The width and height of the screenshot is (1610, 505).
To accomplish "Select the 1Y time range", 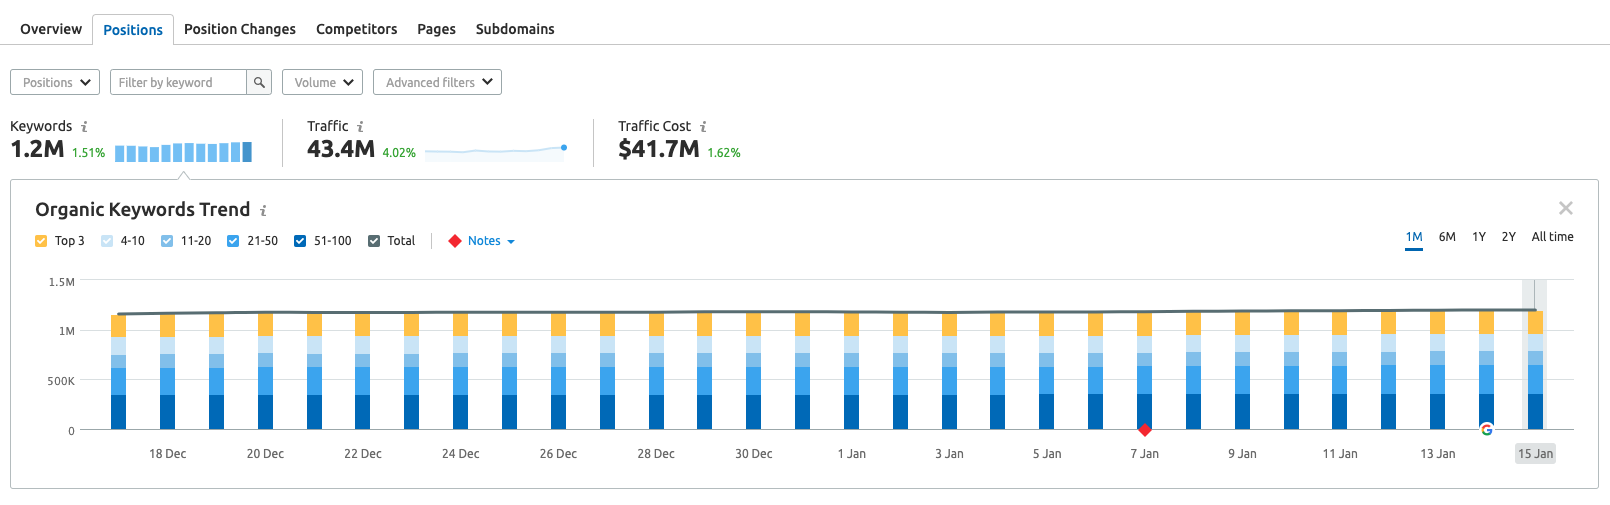I will 1479,237.
